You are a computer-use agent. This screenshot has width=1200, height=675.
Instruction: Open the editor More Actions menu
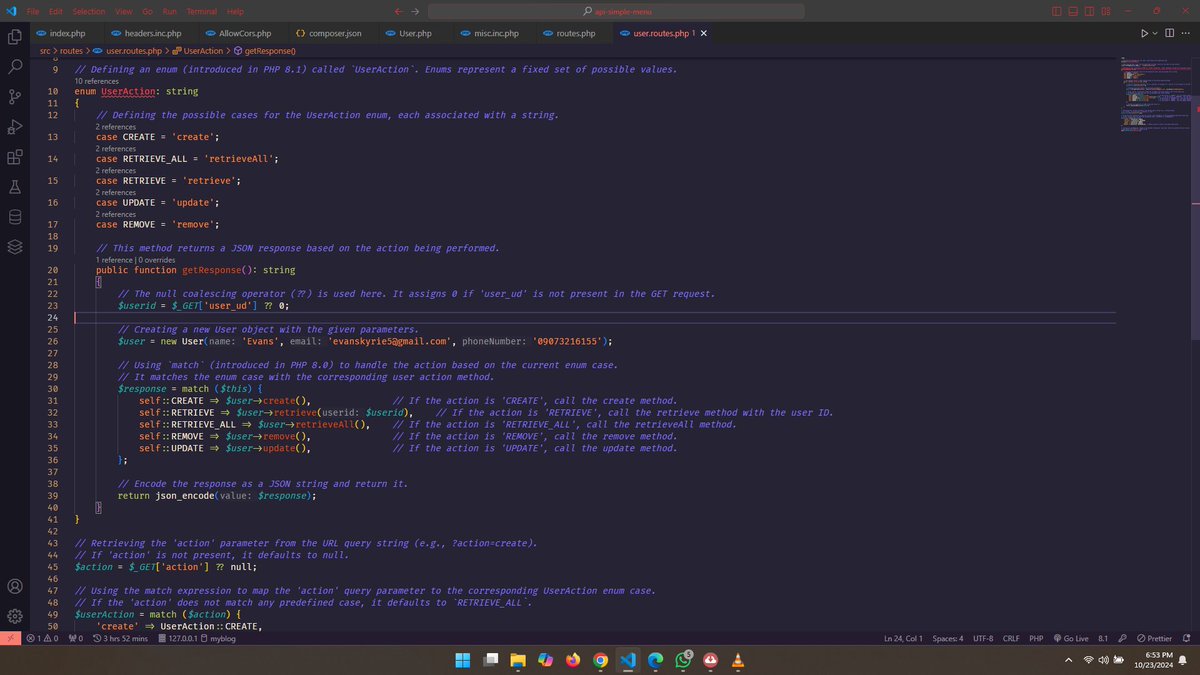[x=1186, y=33]
